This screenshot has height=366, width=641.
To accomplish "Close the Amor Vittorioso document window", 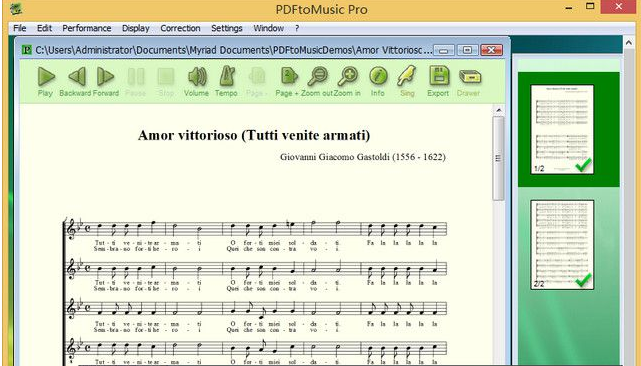I will click(x=491, y=50).
